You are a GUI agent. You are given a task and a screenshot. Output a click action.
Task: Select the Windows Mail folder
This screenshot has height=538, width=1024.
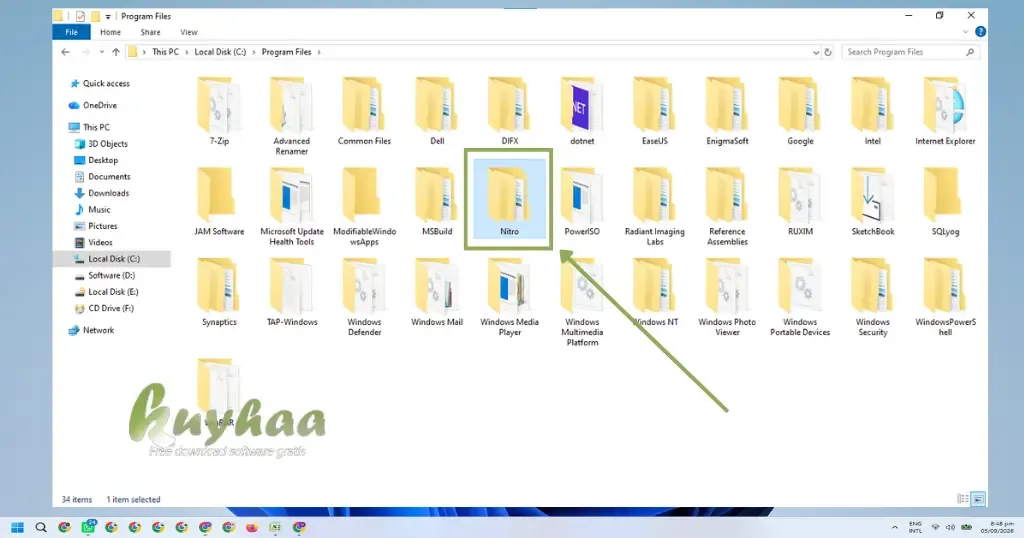click(x=437, y=292)
